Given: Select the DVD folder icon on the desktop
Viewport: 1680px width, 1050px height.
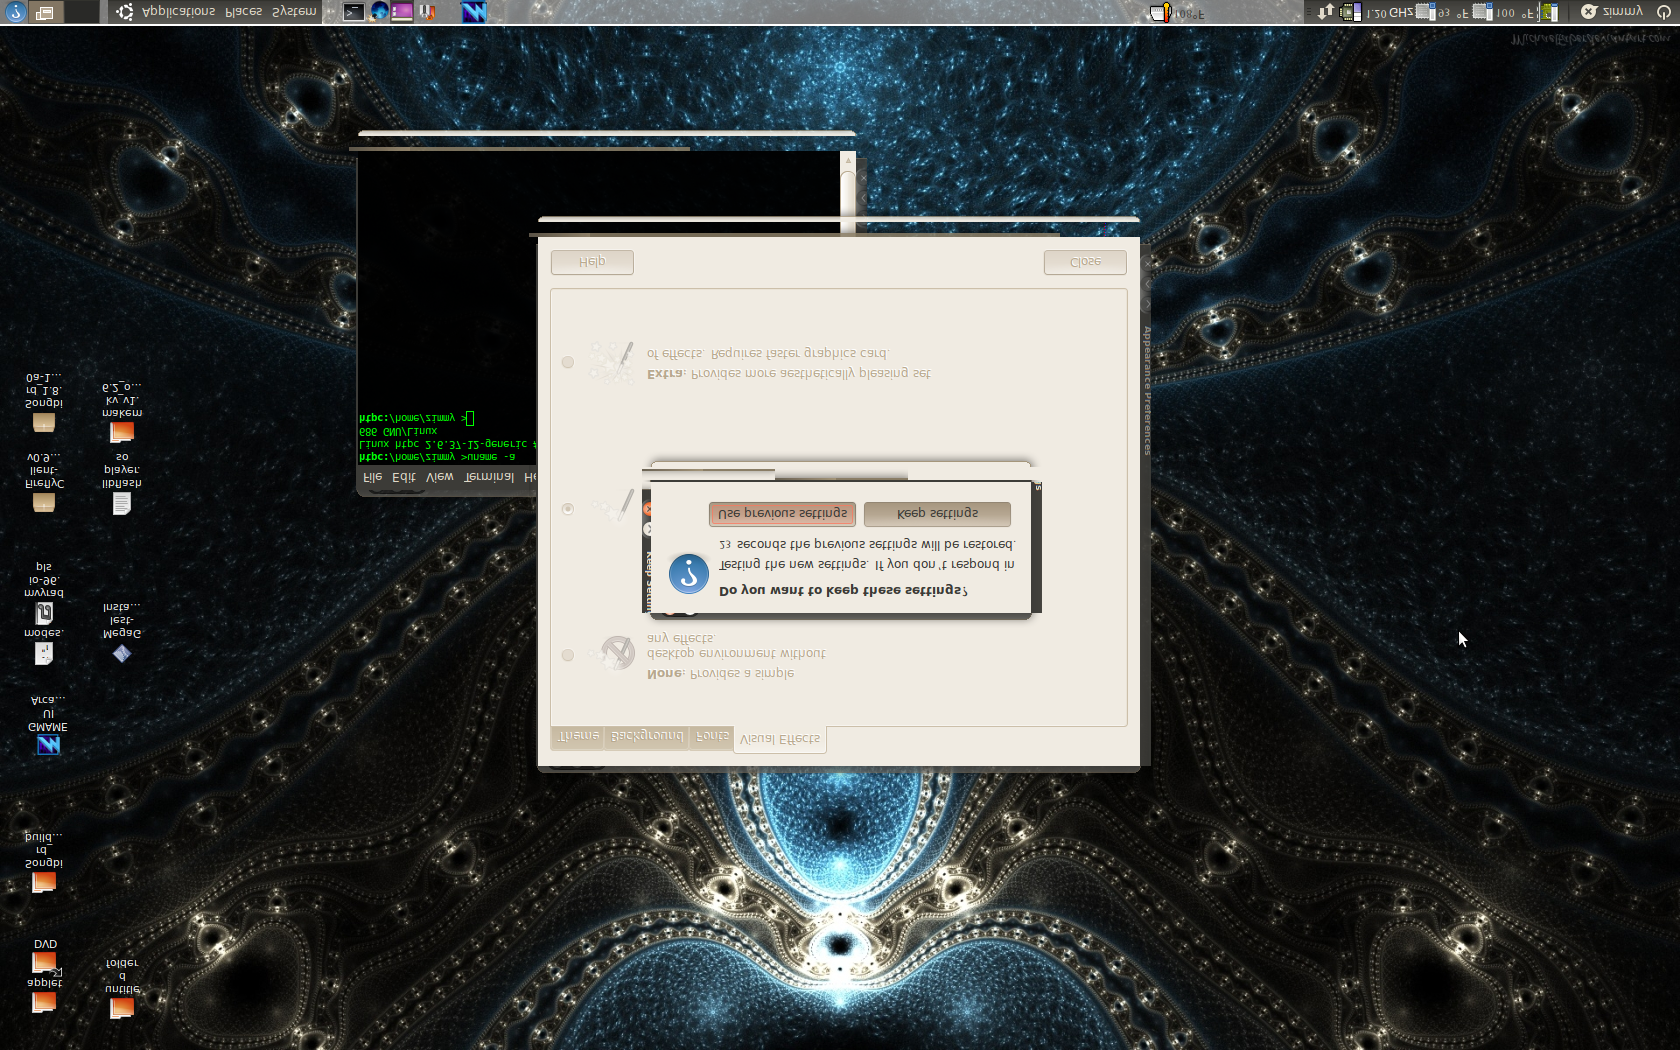Looking at the screenshot, I should [44, 963].
